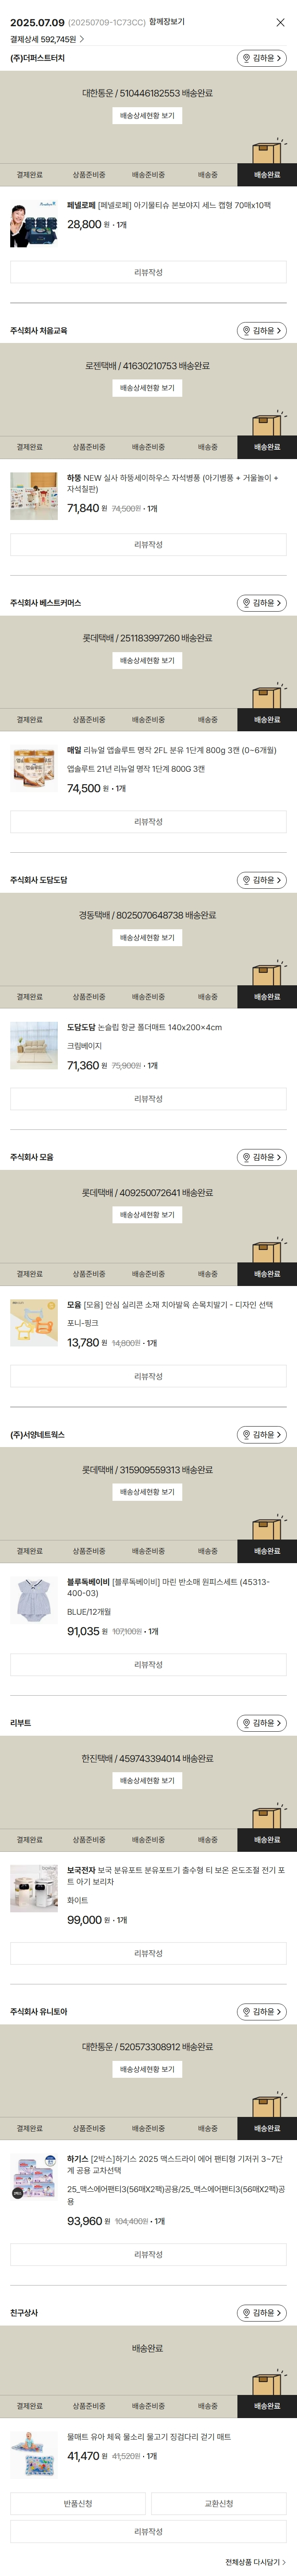This screenshot has width=297, height=2576.
Task: Close the order detail page
Action: click(280, 22)
